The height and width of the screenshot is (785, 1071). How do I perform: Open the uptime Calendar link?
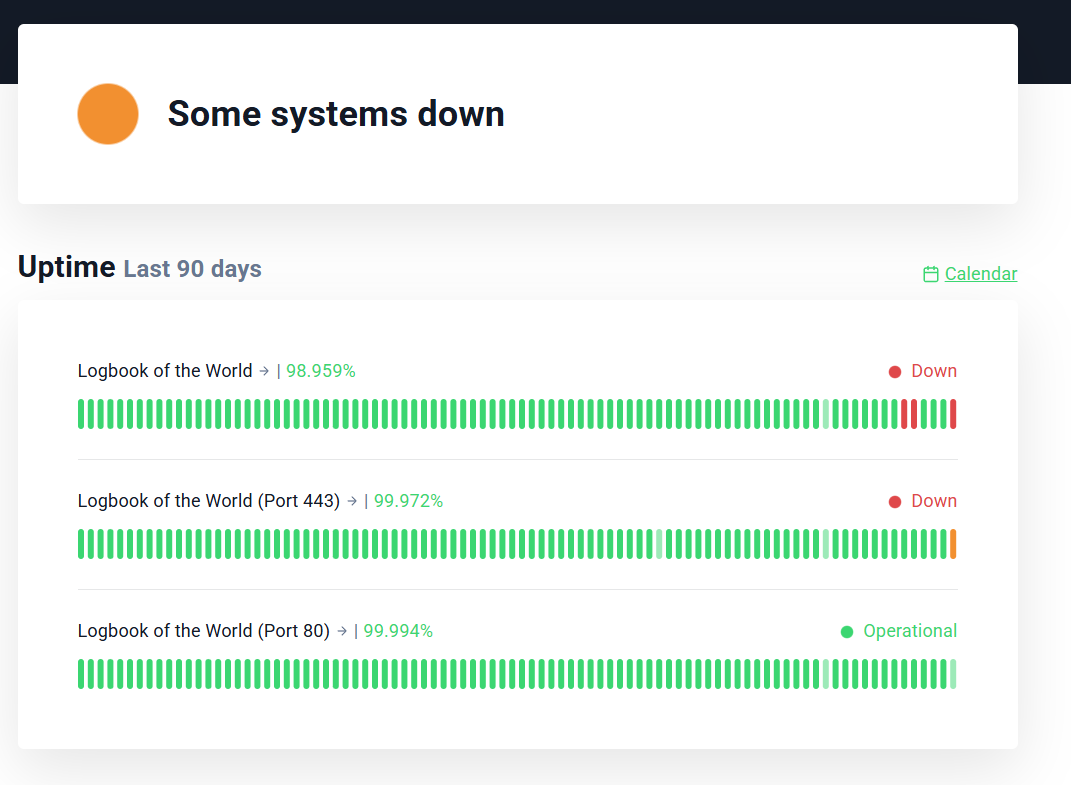coord(980,274)
